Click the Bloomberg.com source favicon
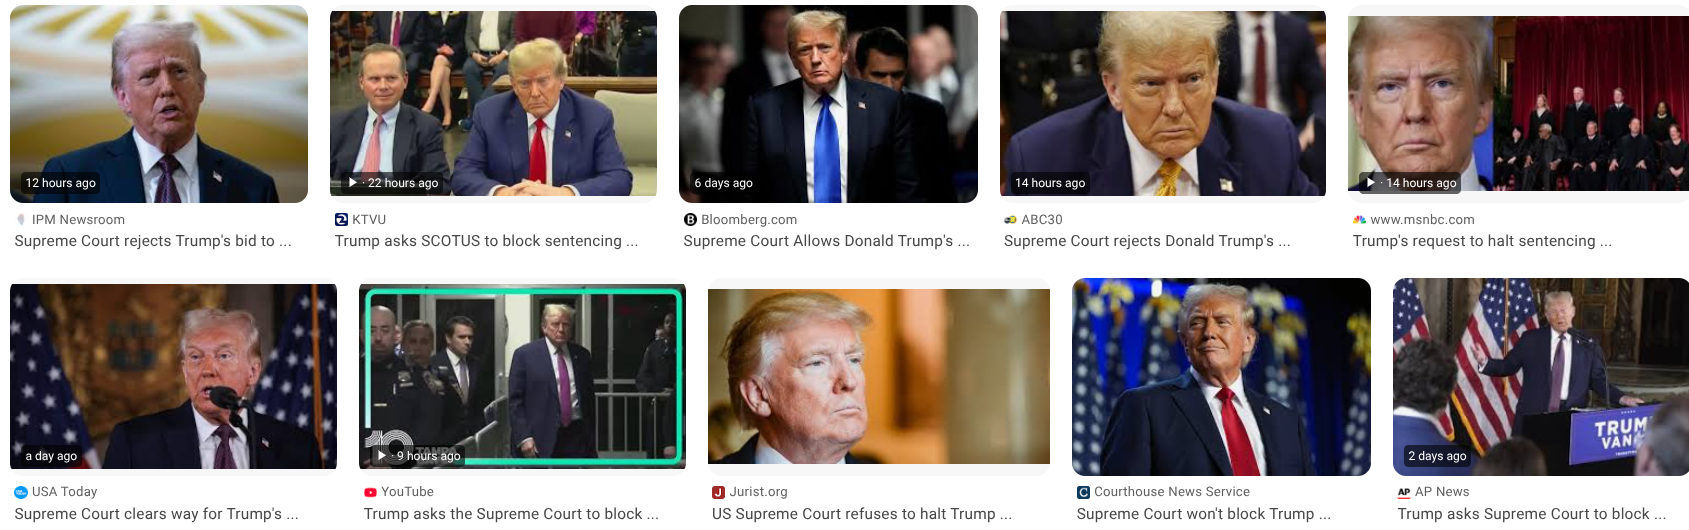 (x=690, y=219)
